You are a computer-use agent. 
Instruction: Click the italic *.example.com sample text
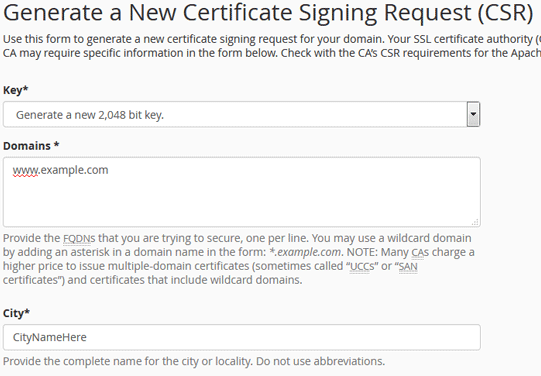(306, 253)
